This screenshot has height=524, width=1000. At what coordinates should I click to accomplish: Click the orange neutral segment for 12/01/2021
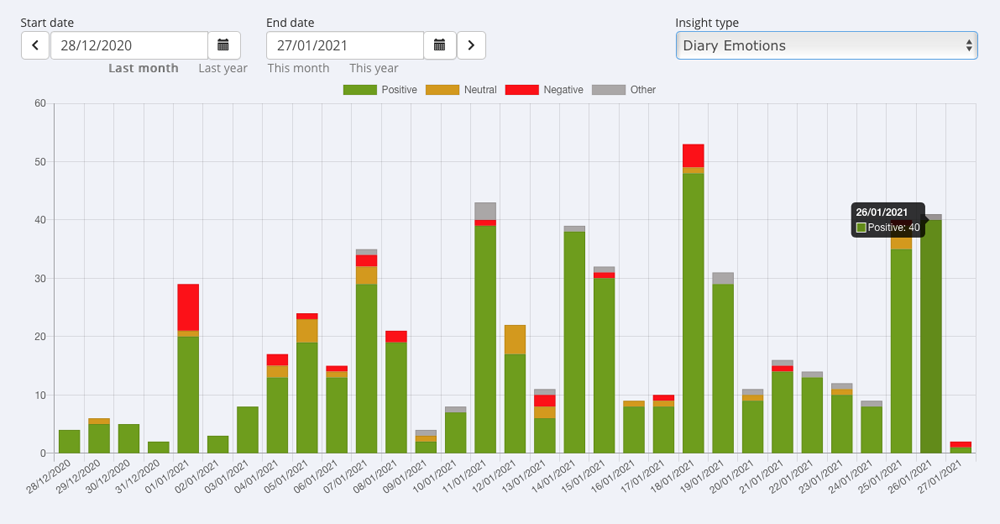point(515,340)
